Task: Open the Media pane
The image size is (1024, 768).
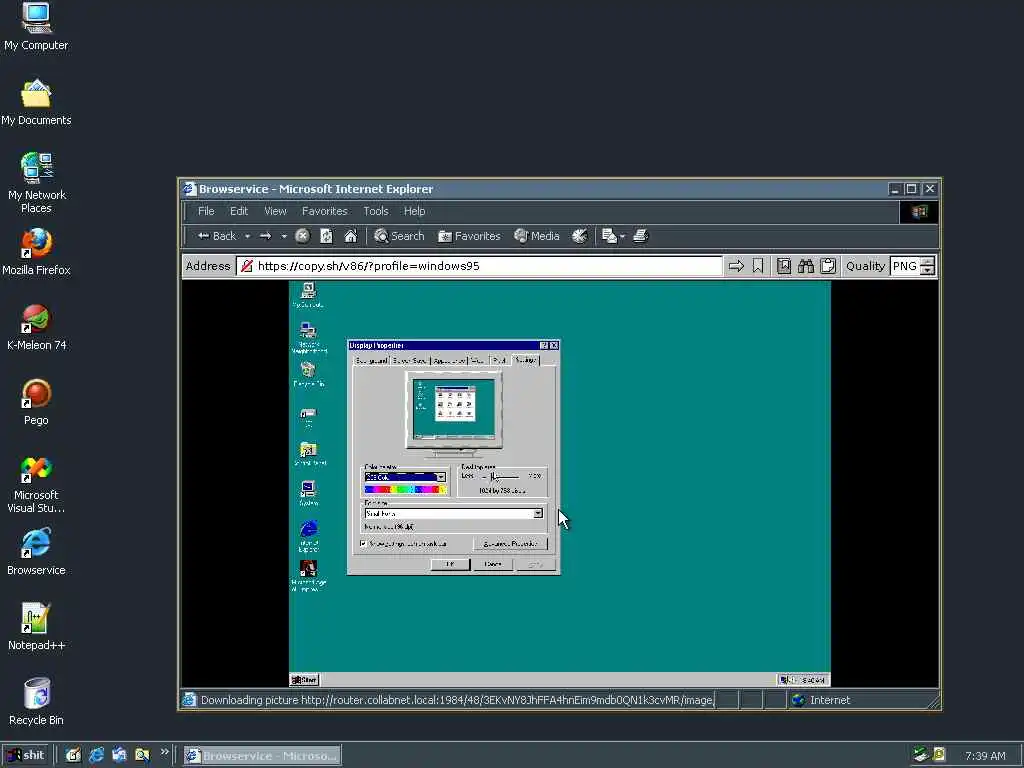Action: [x=537, y=236]
